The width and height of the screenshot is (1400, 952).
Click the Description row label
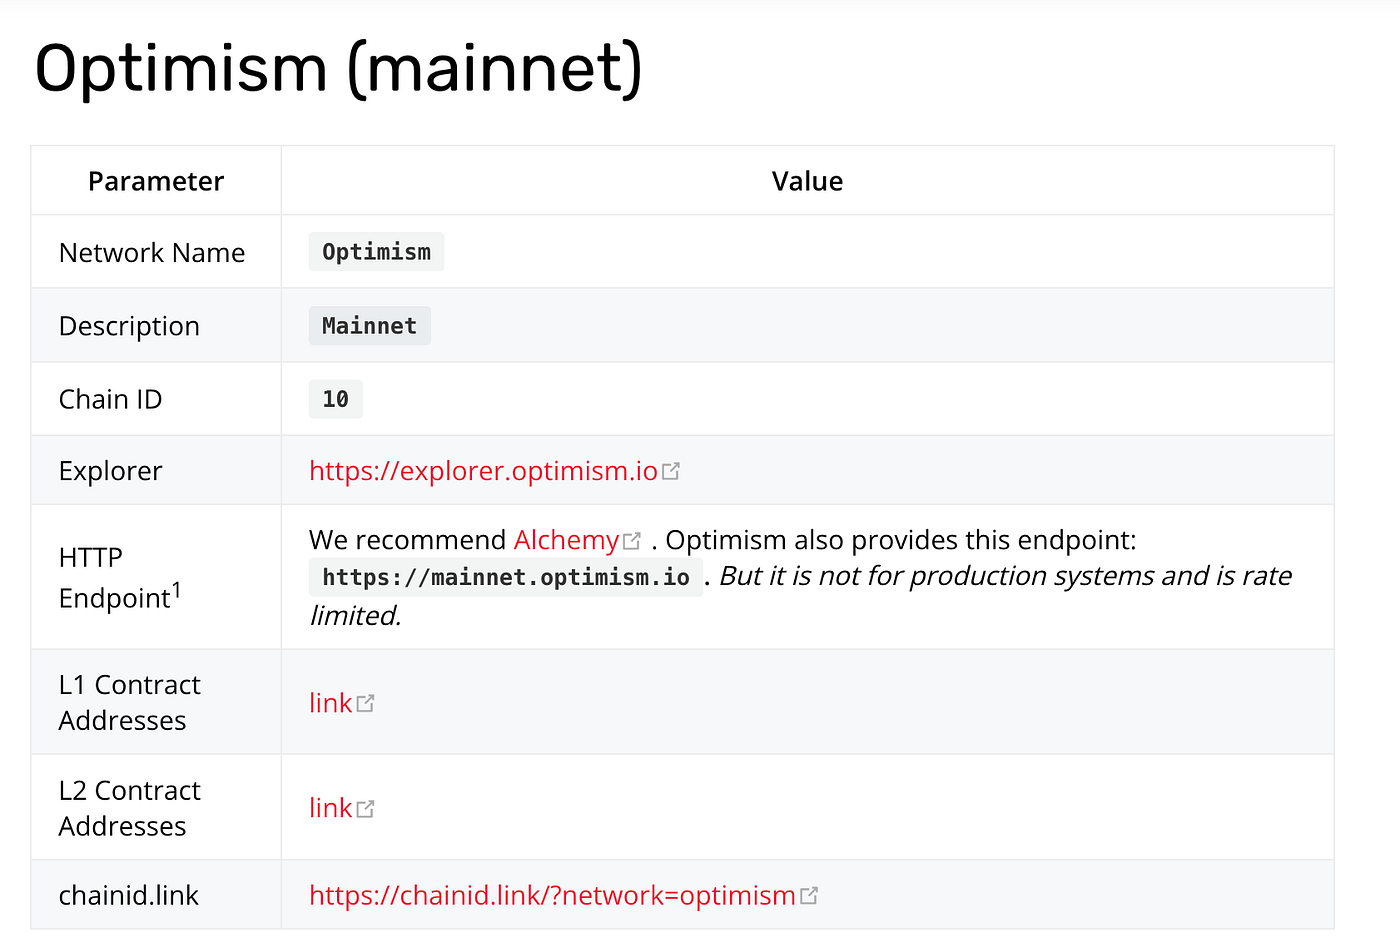click(129, 326)
